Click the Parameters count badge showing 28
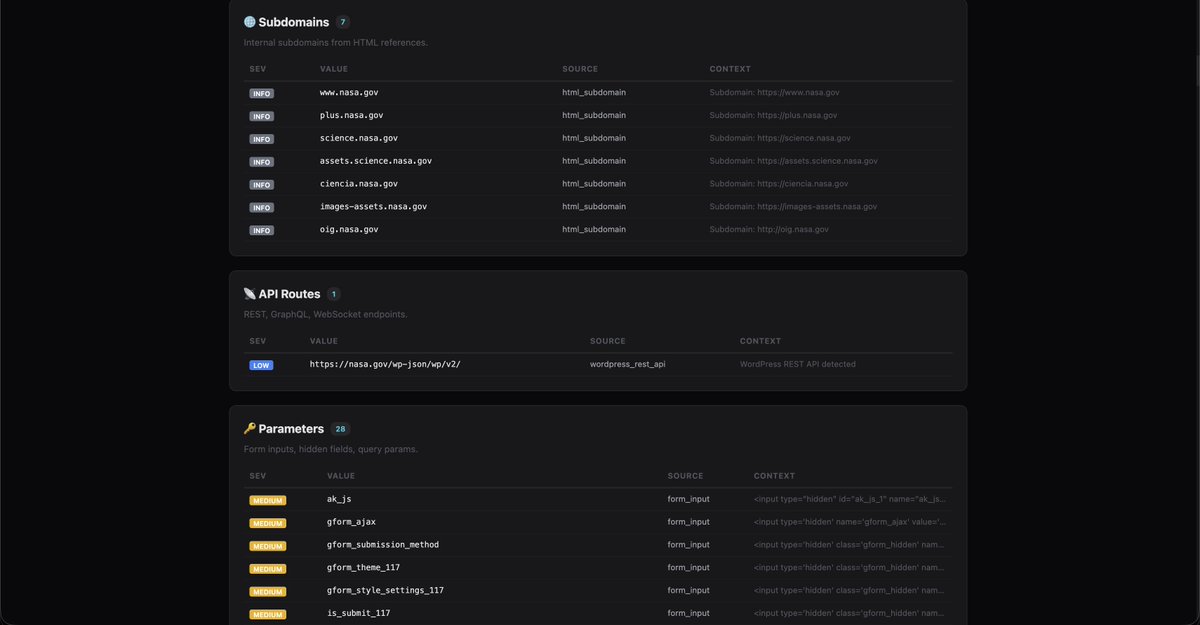 [x=340, y=429]
